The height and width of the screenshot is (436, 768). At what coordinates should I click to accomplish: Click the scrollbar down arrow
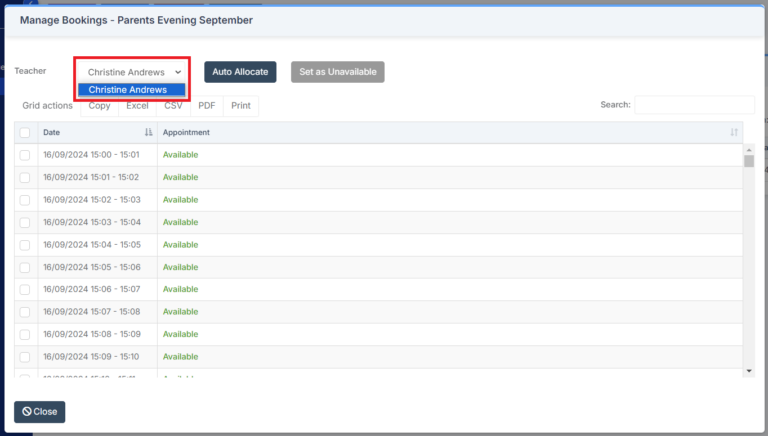[749, 371]
